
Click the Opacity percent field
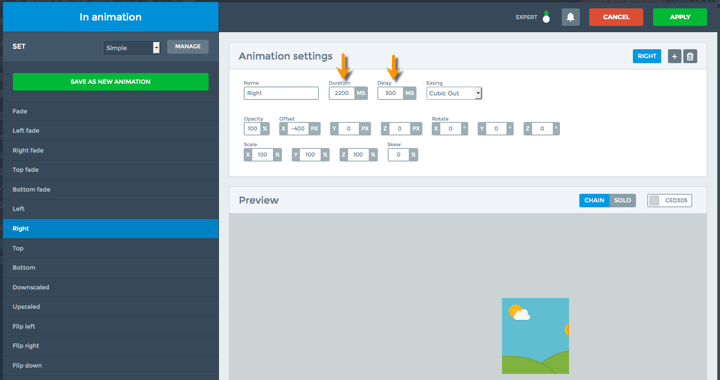coord(253,129)
